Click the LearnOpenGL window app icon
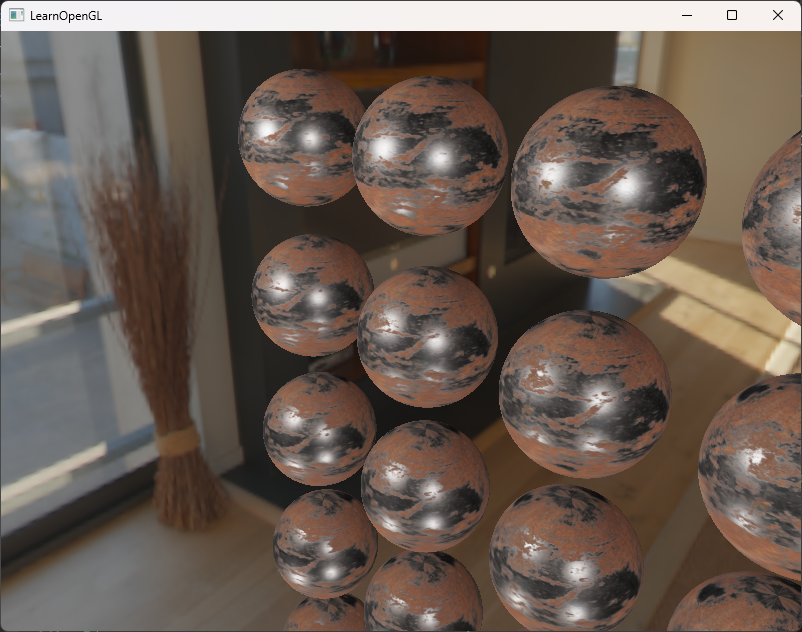Screen dimensions: 802x632 [16, 15]
